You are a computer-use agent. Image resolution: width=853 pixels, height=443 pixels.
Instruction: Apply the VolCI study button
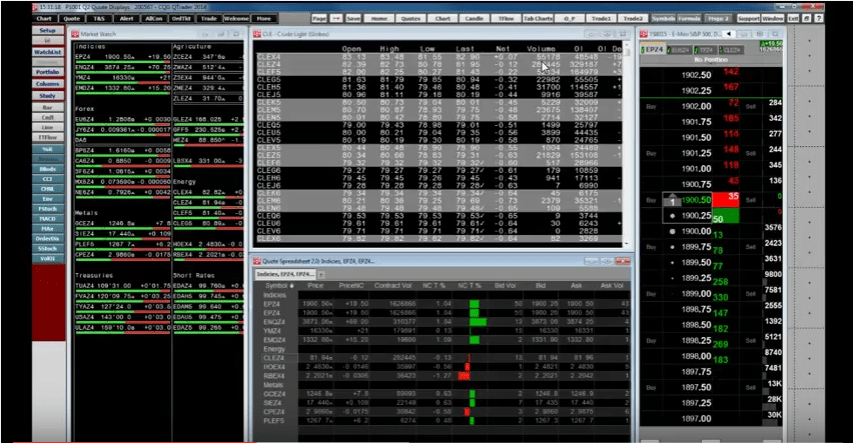tap(48, 259)
